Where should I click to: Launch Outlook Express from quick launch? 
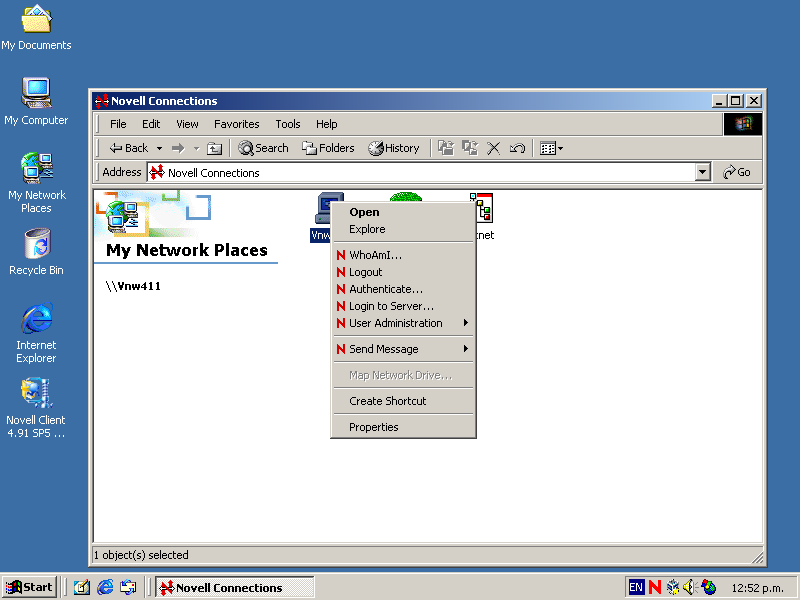[128, 587]
